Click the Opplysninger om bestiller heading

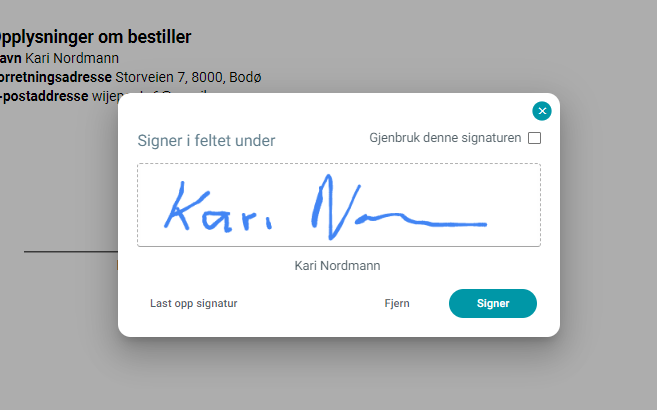click(93, 37)
